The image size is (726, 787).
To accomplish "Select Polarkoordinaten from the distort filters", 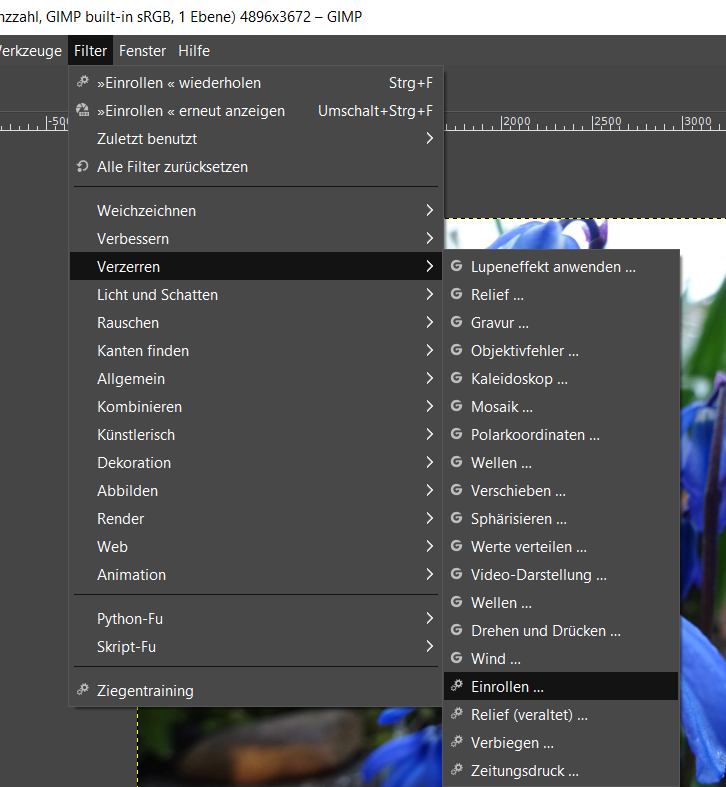I will [x=535, y=435].
